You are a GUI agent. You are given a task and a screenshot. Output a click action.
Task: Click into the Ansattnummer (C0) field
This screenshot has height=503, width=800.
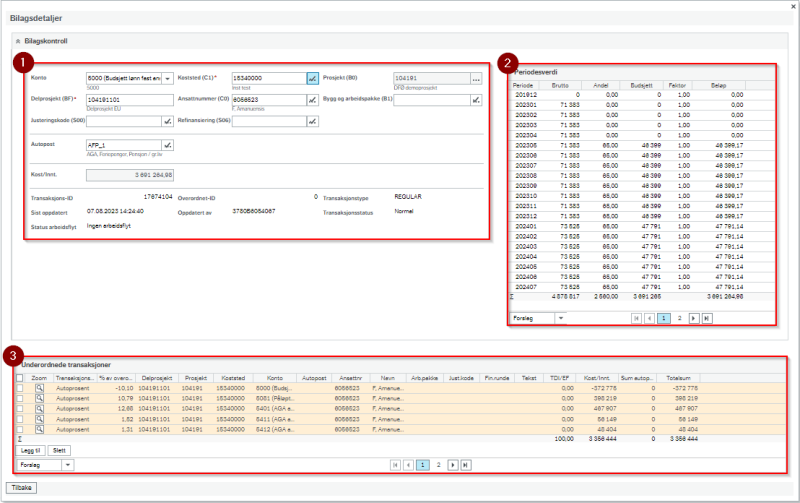pos(269,100)
